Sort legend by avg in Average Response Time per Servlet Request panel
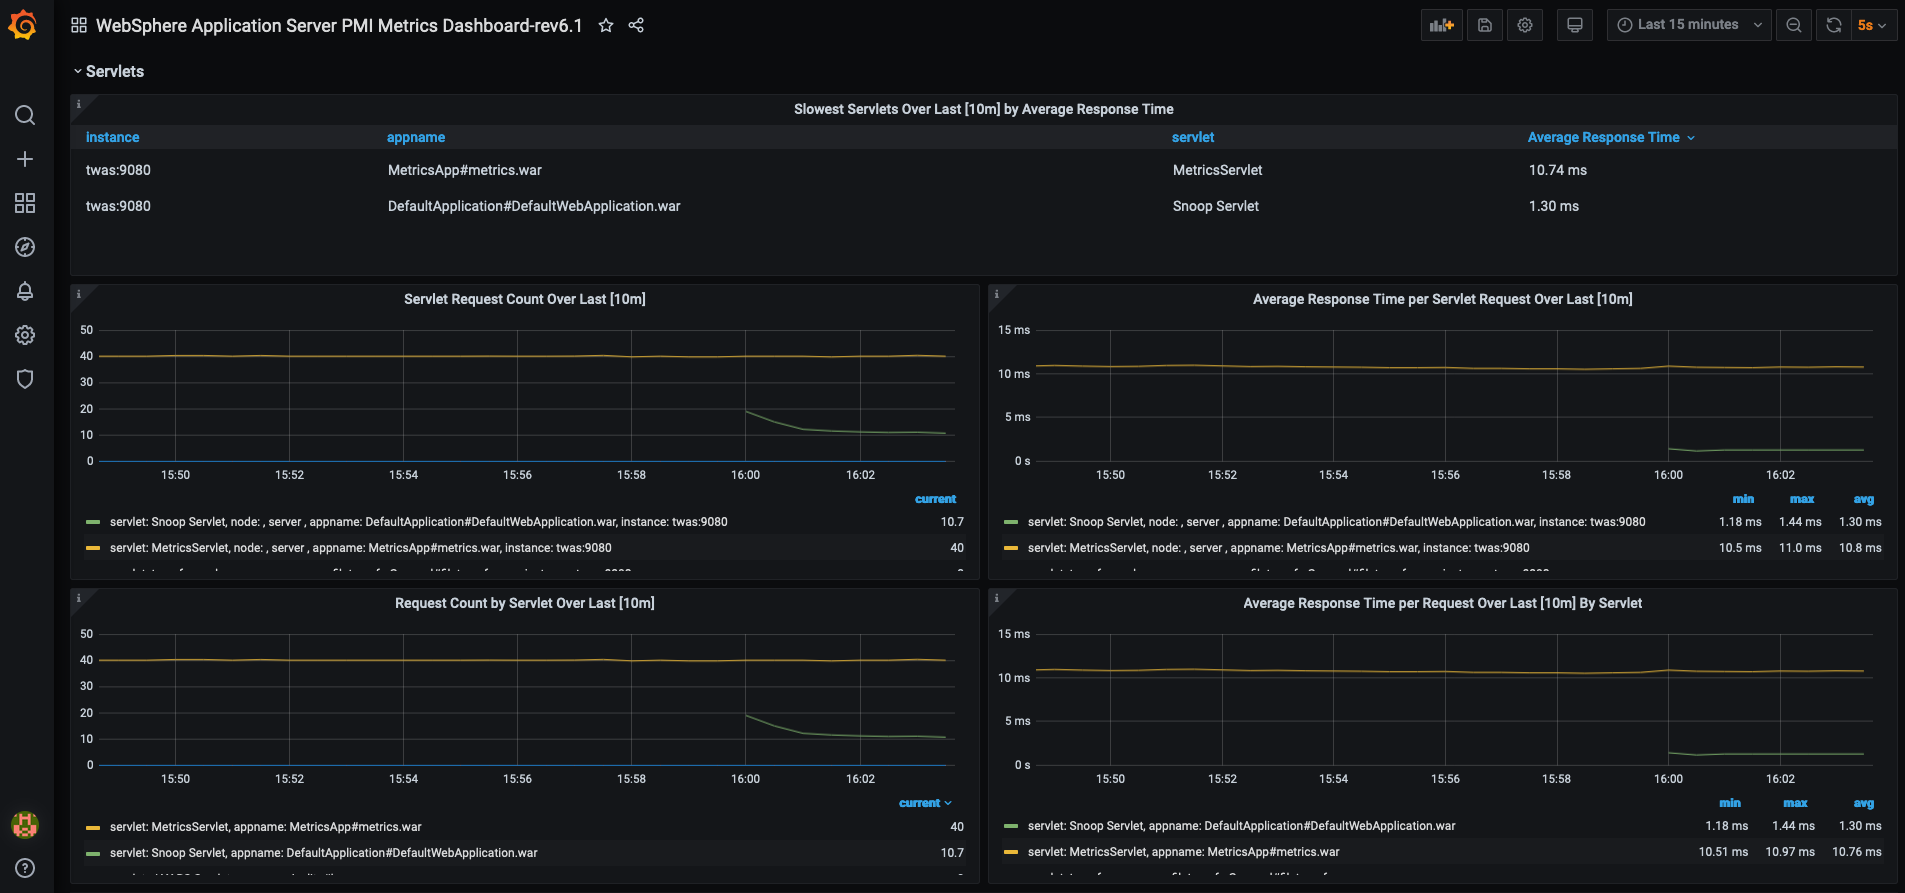1905x893 pixels. coord(1864,499)
